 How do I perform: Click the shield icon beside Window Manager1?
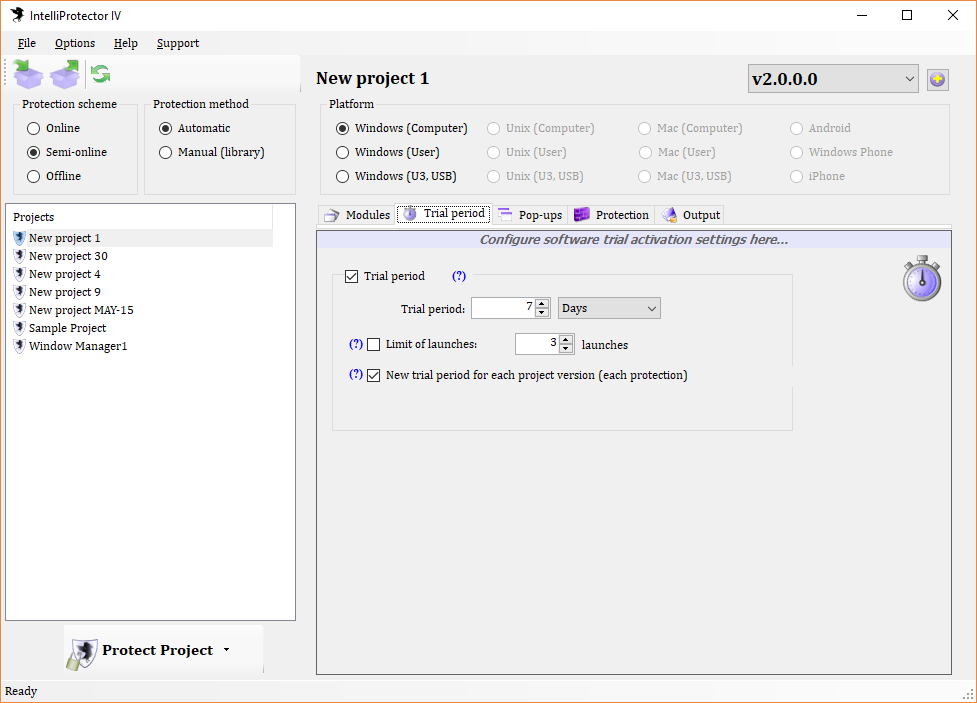click(x=19, y=346)
